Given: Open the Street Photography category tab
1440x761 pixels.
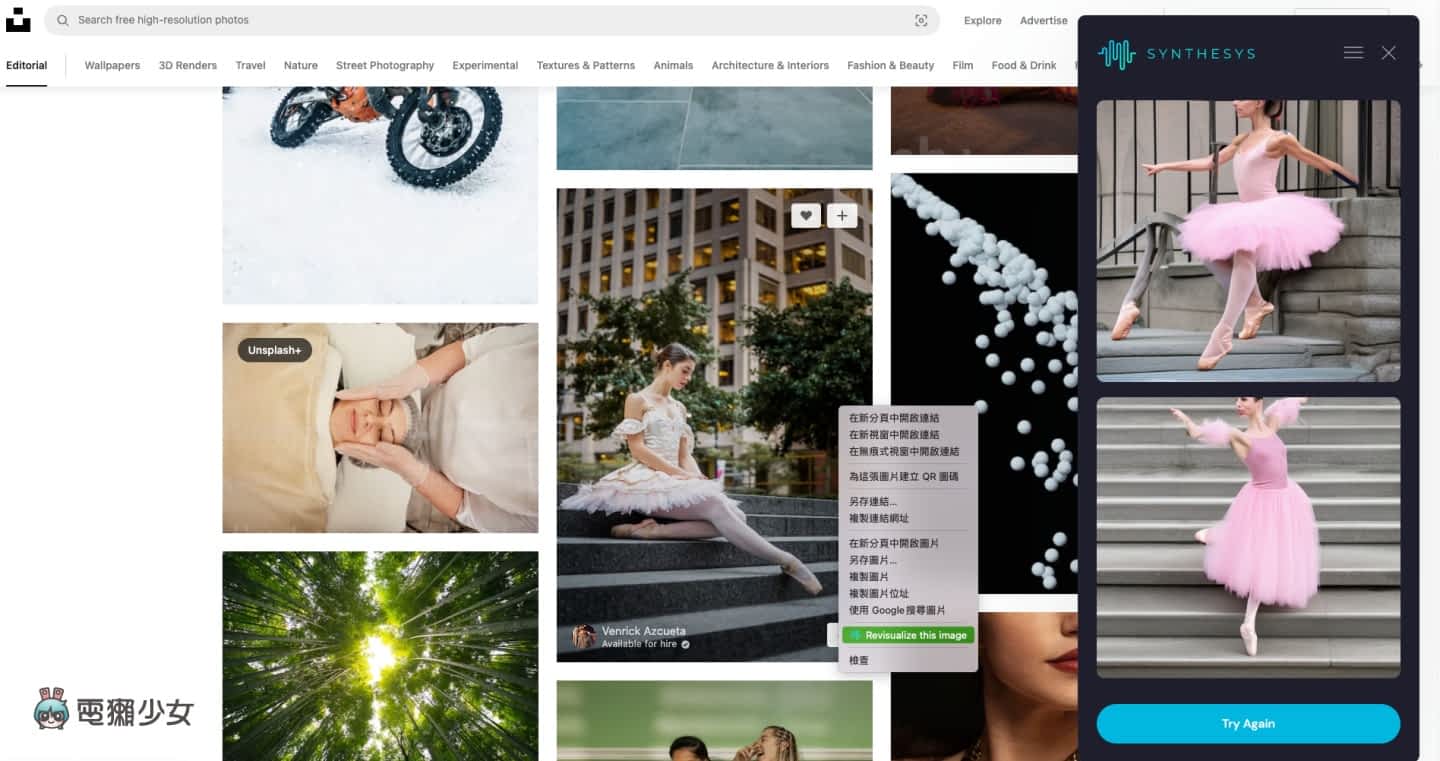Looking at the screenshot, I should coord(385,65).
